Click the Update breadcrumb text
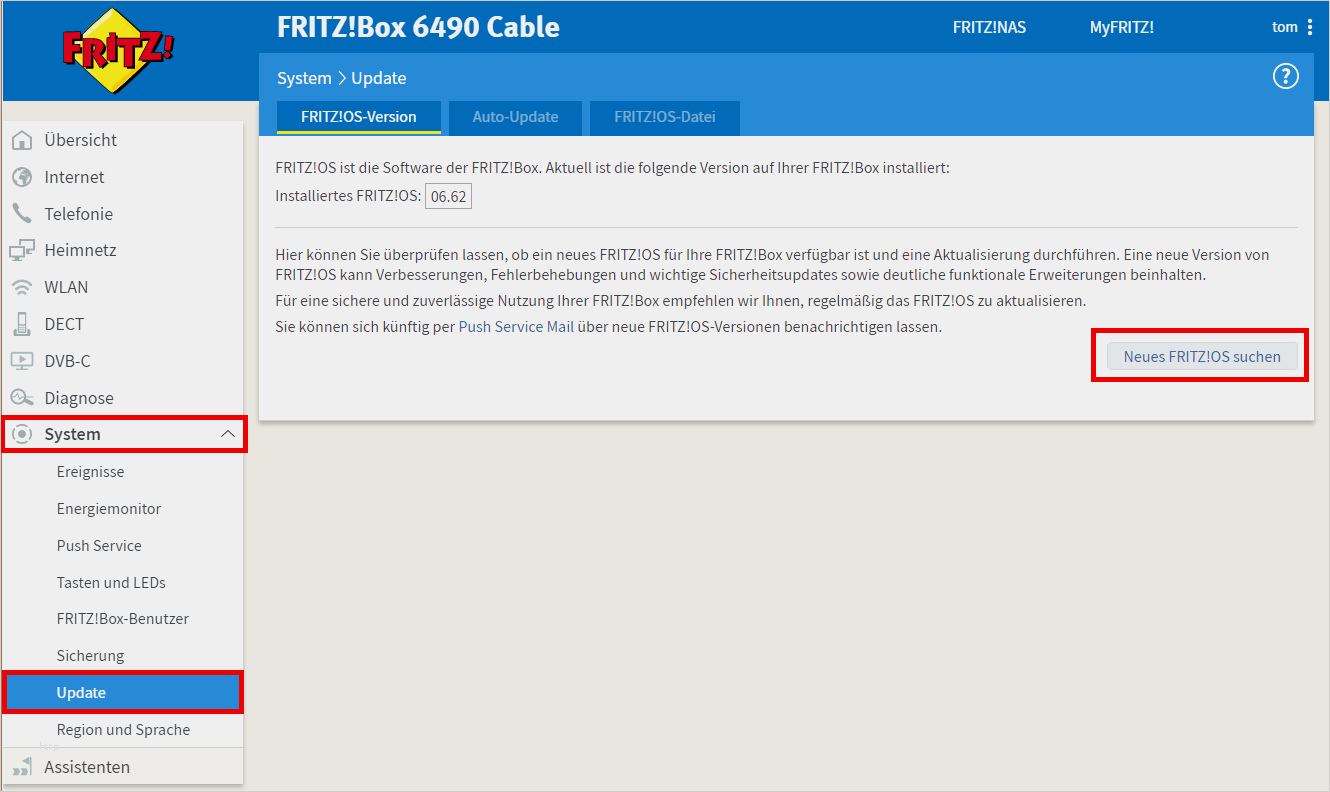This screenshot has width=1330, height=792. [379, 78]
